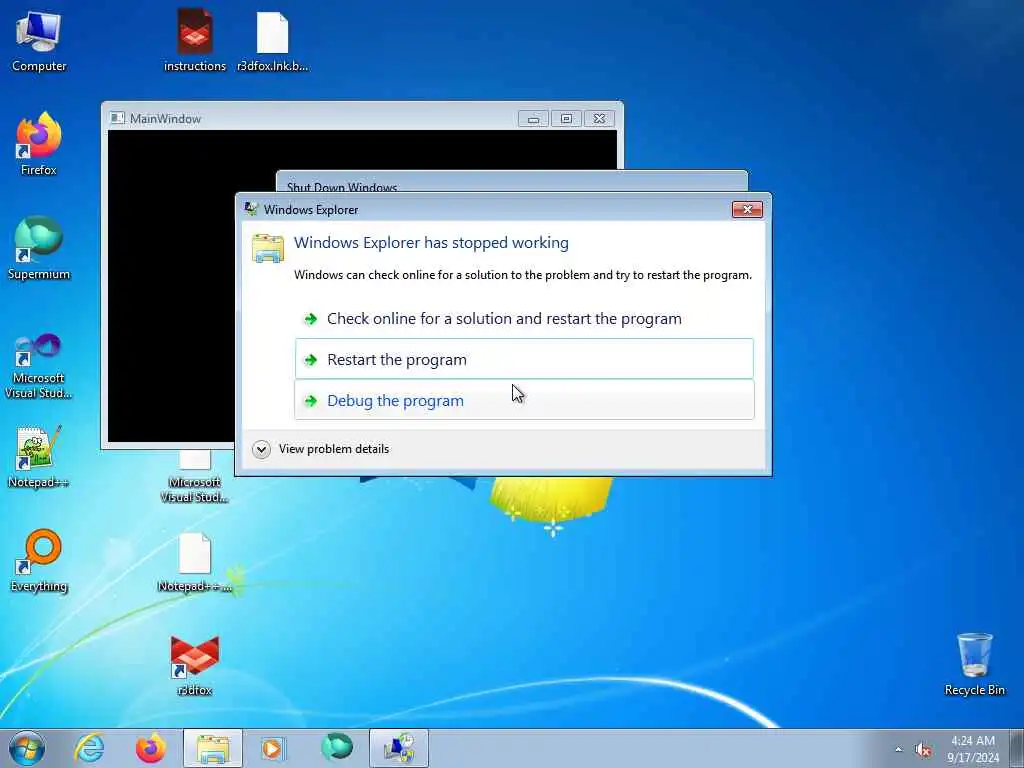
Task: Check online for a solution and restart
Action: 524,319
